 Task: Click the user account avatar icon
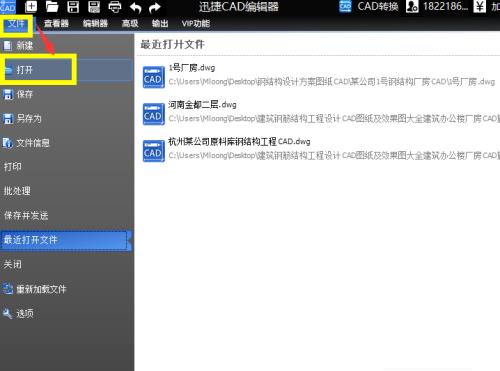[x=412, y=6]
